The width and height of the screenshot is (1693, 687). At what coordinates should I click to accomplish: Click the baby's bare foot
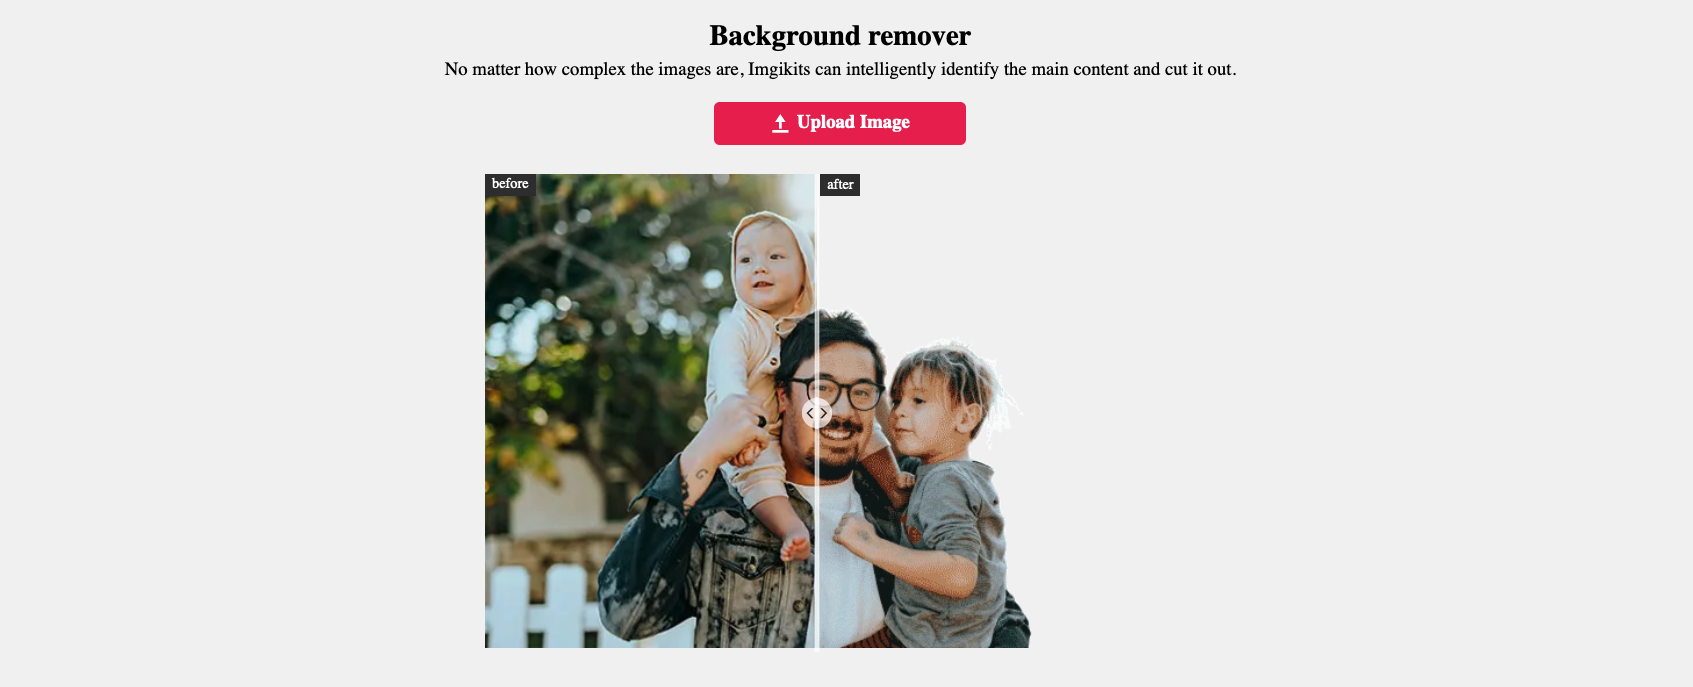click(795, 546)
